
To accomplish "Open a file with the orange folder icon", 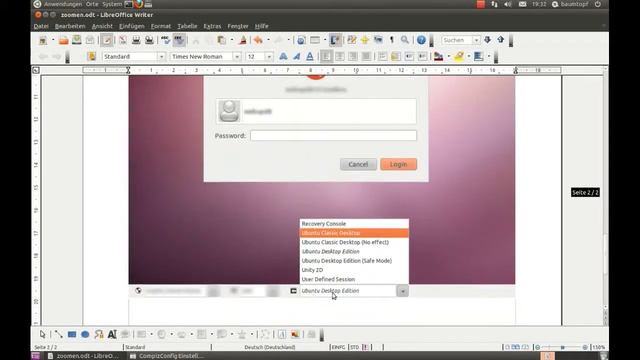I will pos(63,40).
